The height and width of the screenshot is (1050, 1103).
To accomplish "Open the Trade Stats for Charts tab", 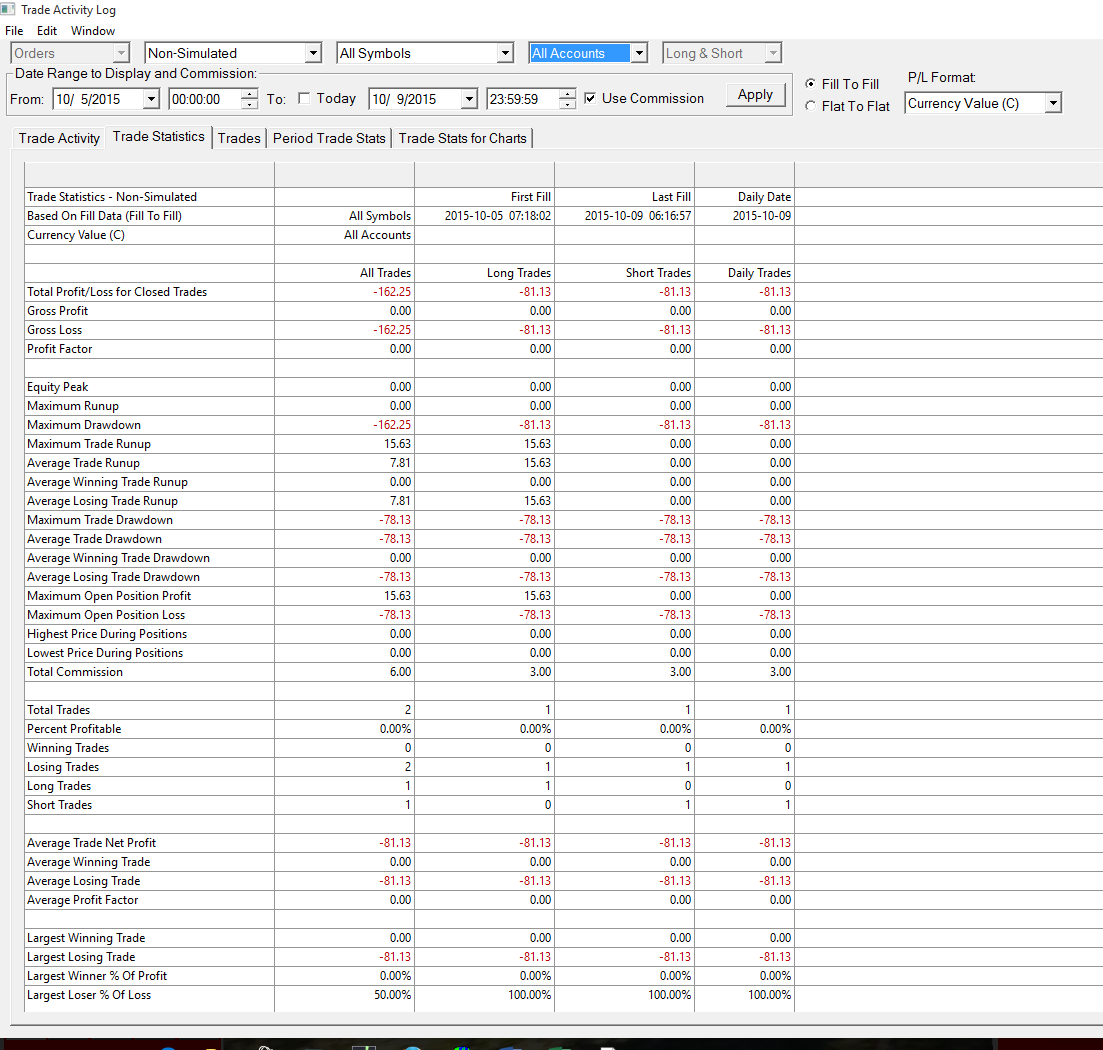I will coord(463,139).
